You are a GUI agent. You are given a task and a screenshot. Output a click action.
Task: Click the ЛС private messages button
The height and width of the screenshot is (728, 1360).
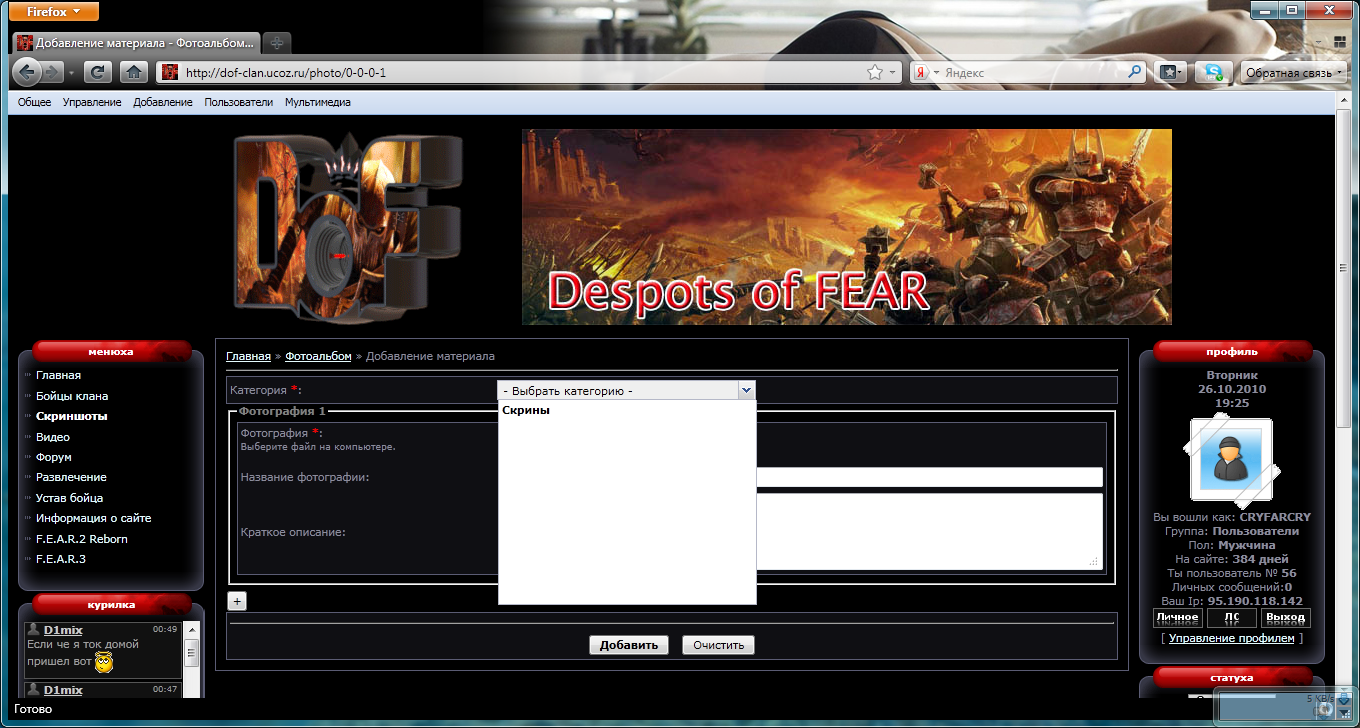1231,618
